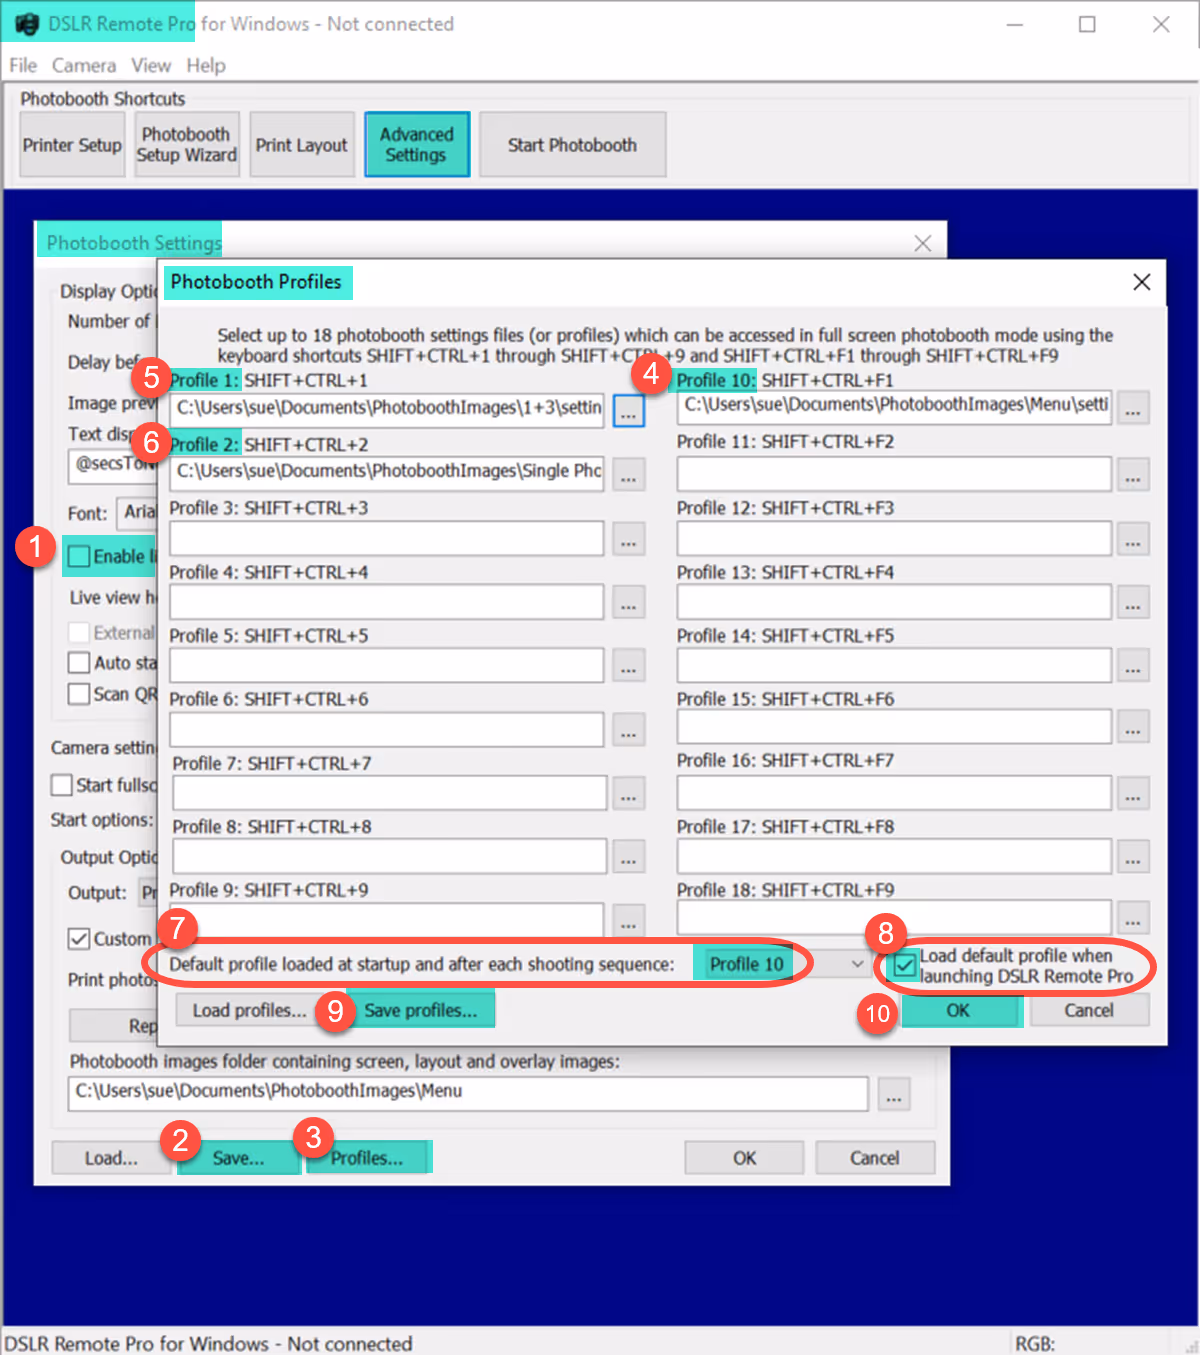Screen dimensions: 1200x1355
Task: Click Load... in Photobooth Settings
Action: coord(111,1158)
